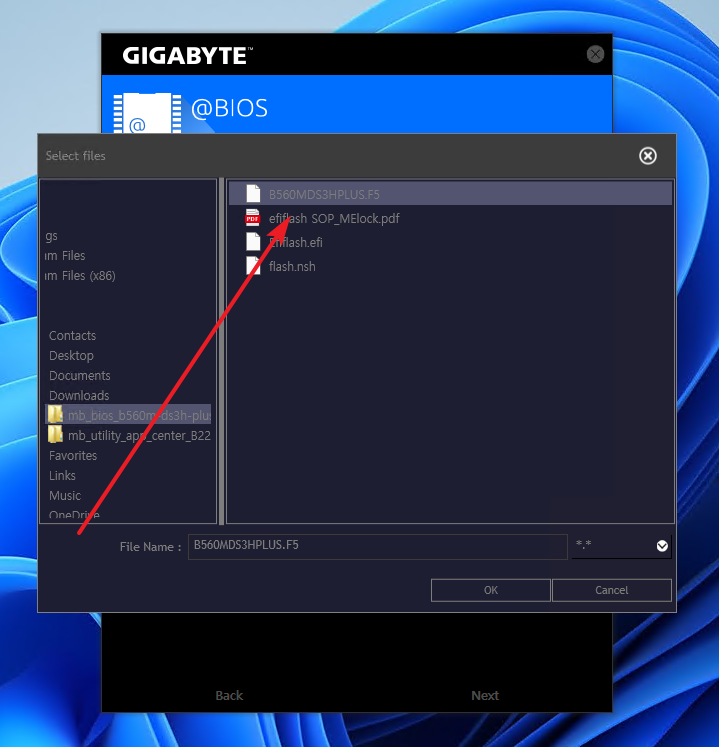Select the flash.nsh file name
This screenshot has width=719, height=747.
click(x=292, y=266)
